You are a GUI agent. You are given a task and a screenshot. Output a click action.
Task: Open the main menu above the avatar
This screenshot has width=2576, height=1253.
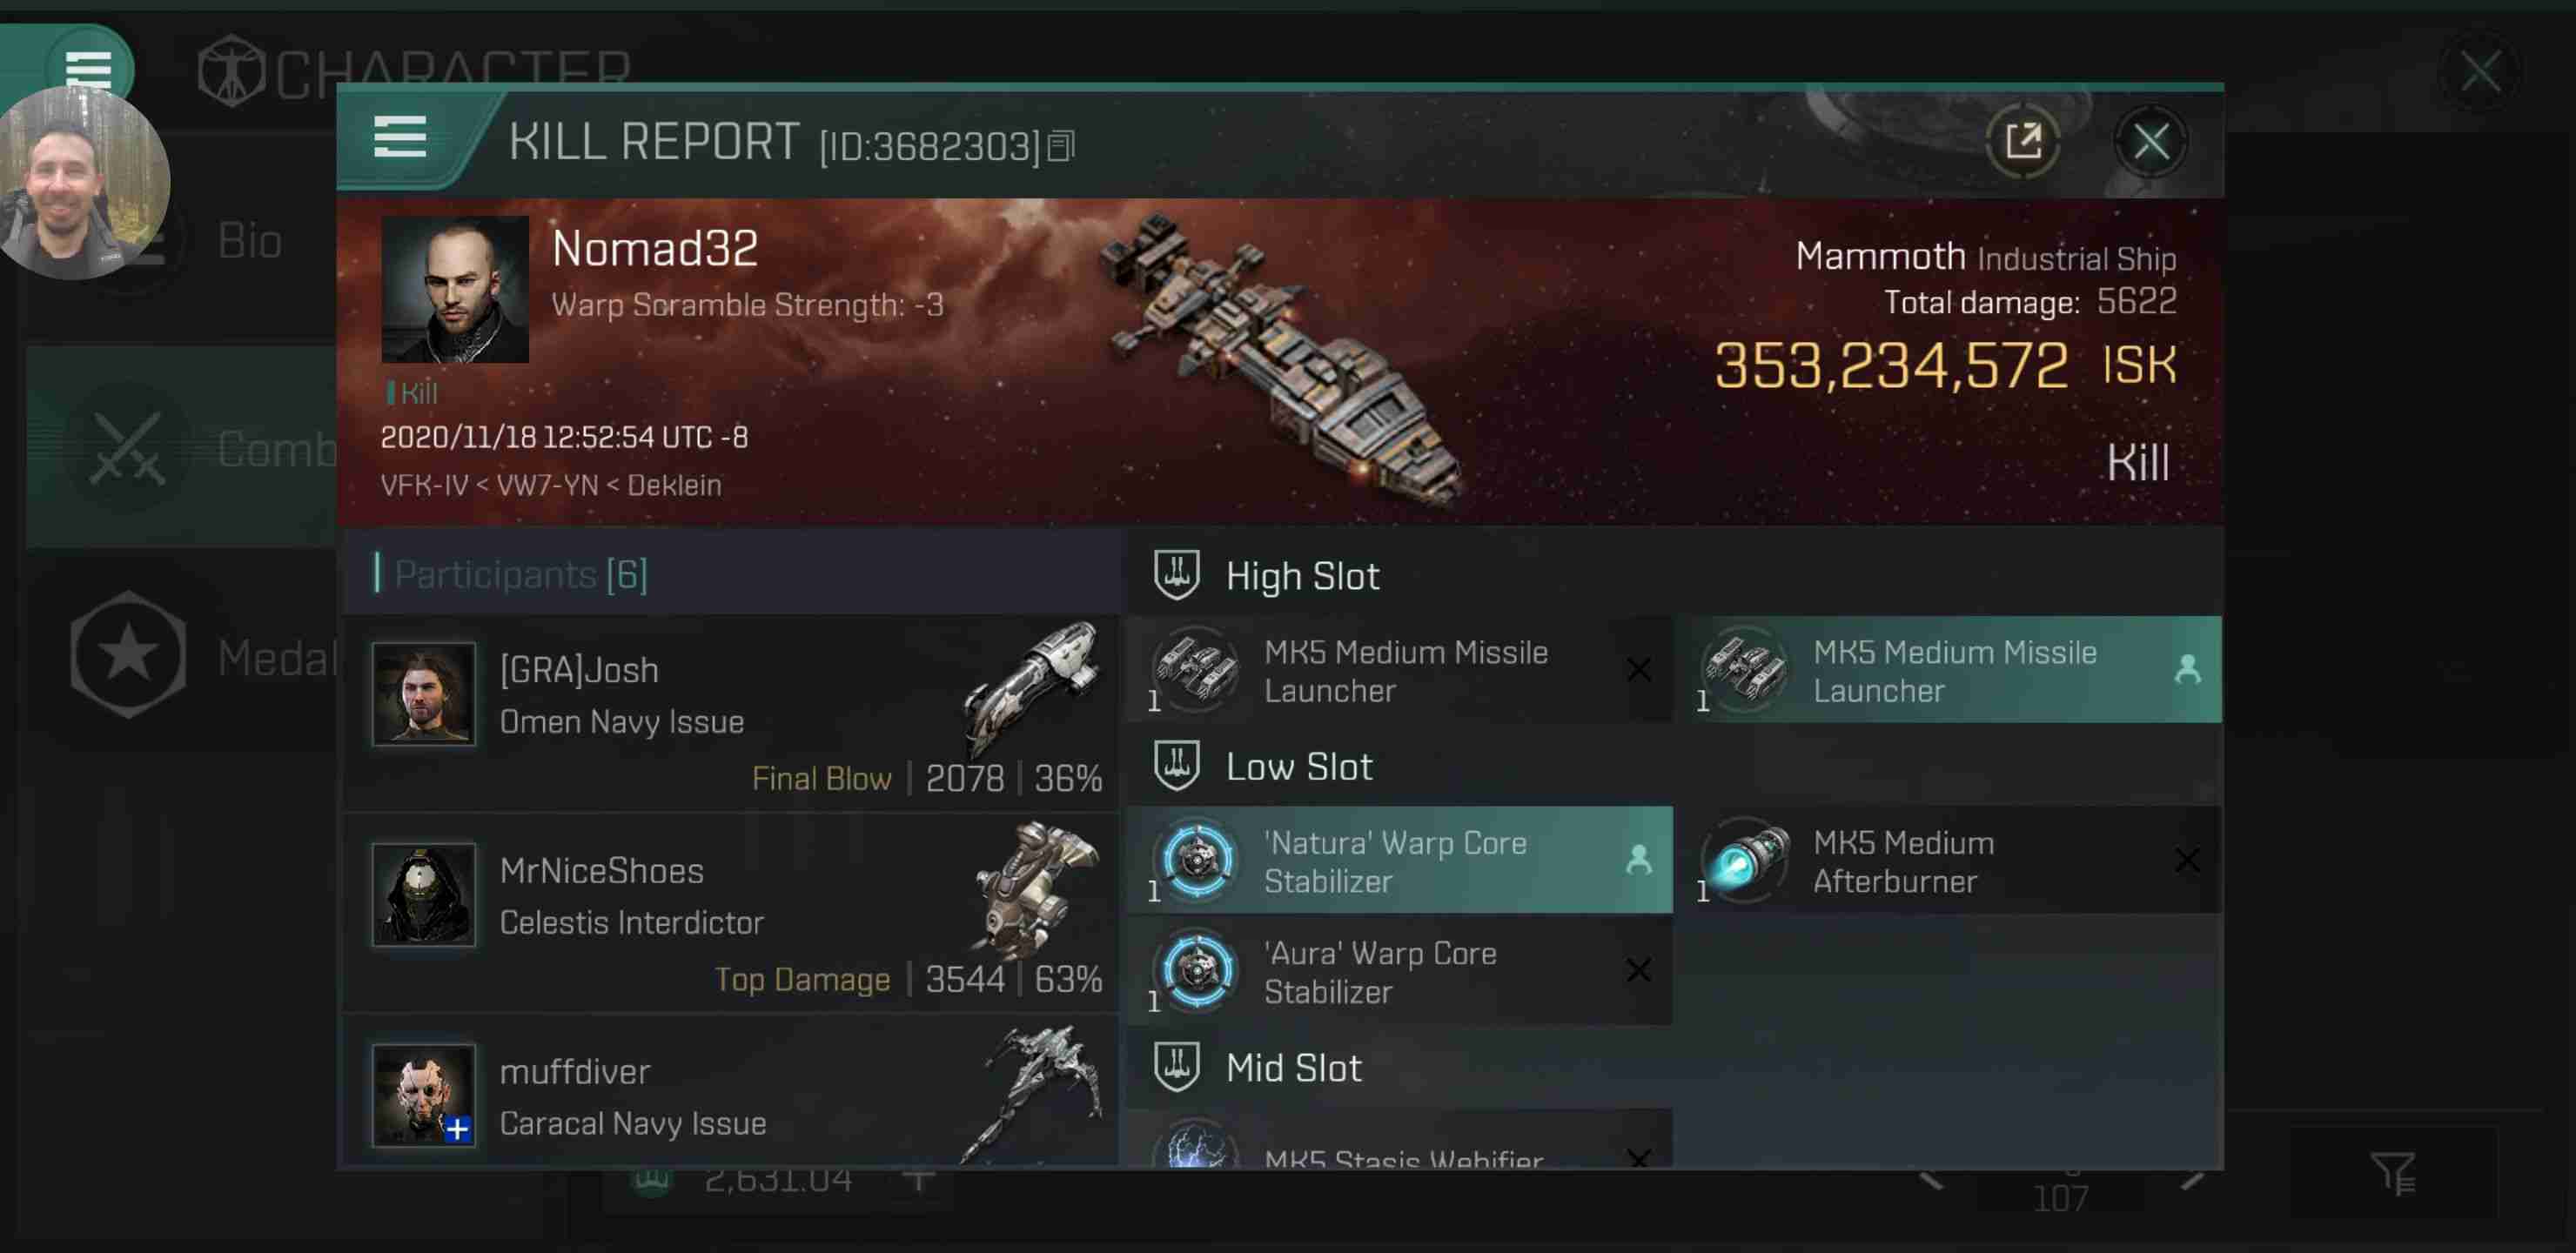click(88, 67)
